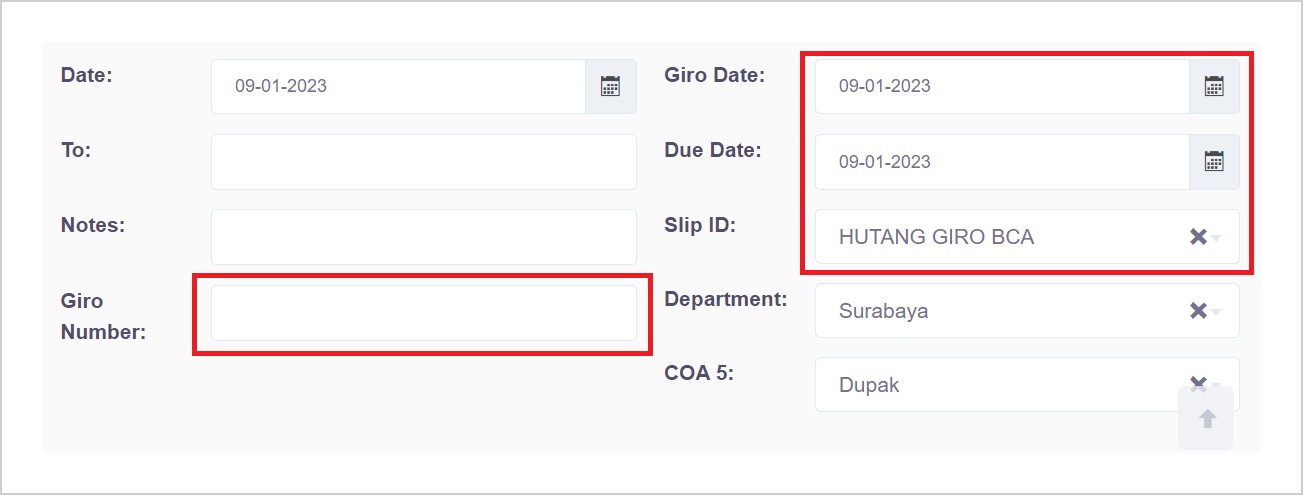Screen dimensions: 1303x495
Task: Remove the Dupak COA 5 selection
Action: point(1197,383)
